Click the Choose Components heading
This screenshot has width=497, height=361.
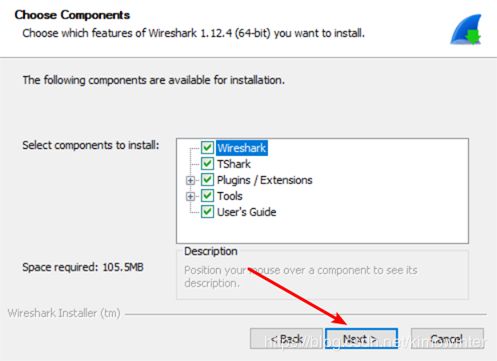pos(72,15)
